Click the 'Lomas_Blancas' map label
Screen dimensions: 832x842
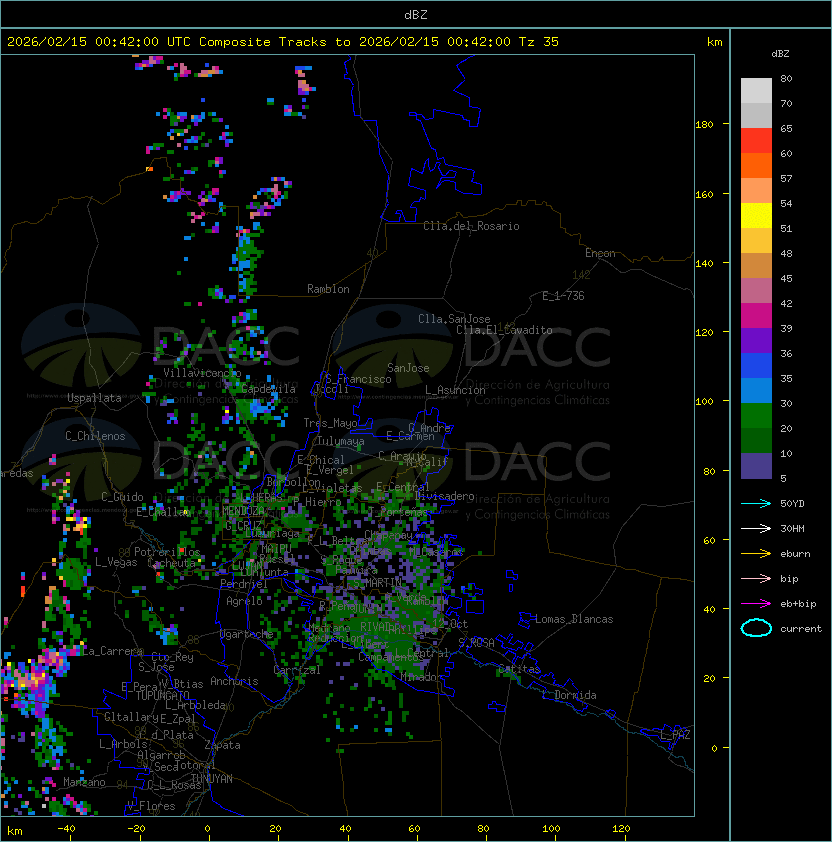coord(574,619)
